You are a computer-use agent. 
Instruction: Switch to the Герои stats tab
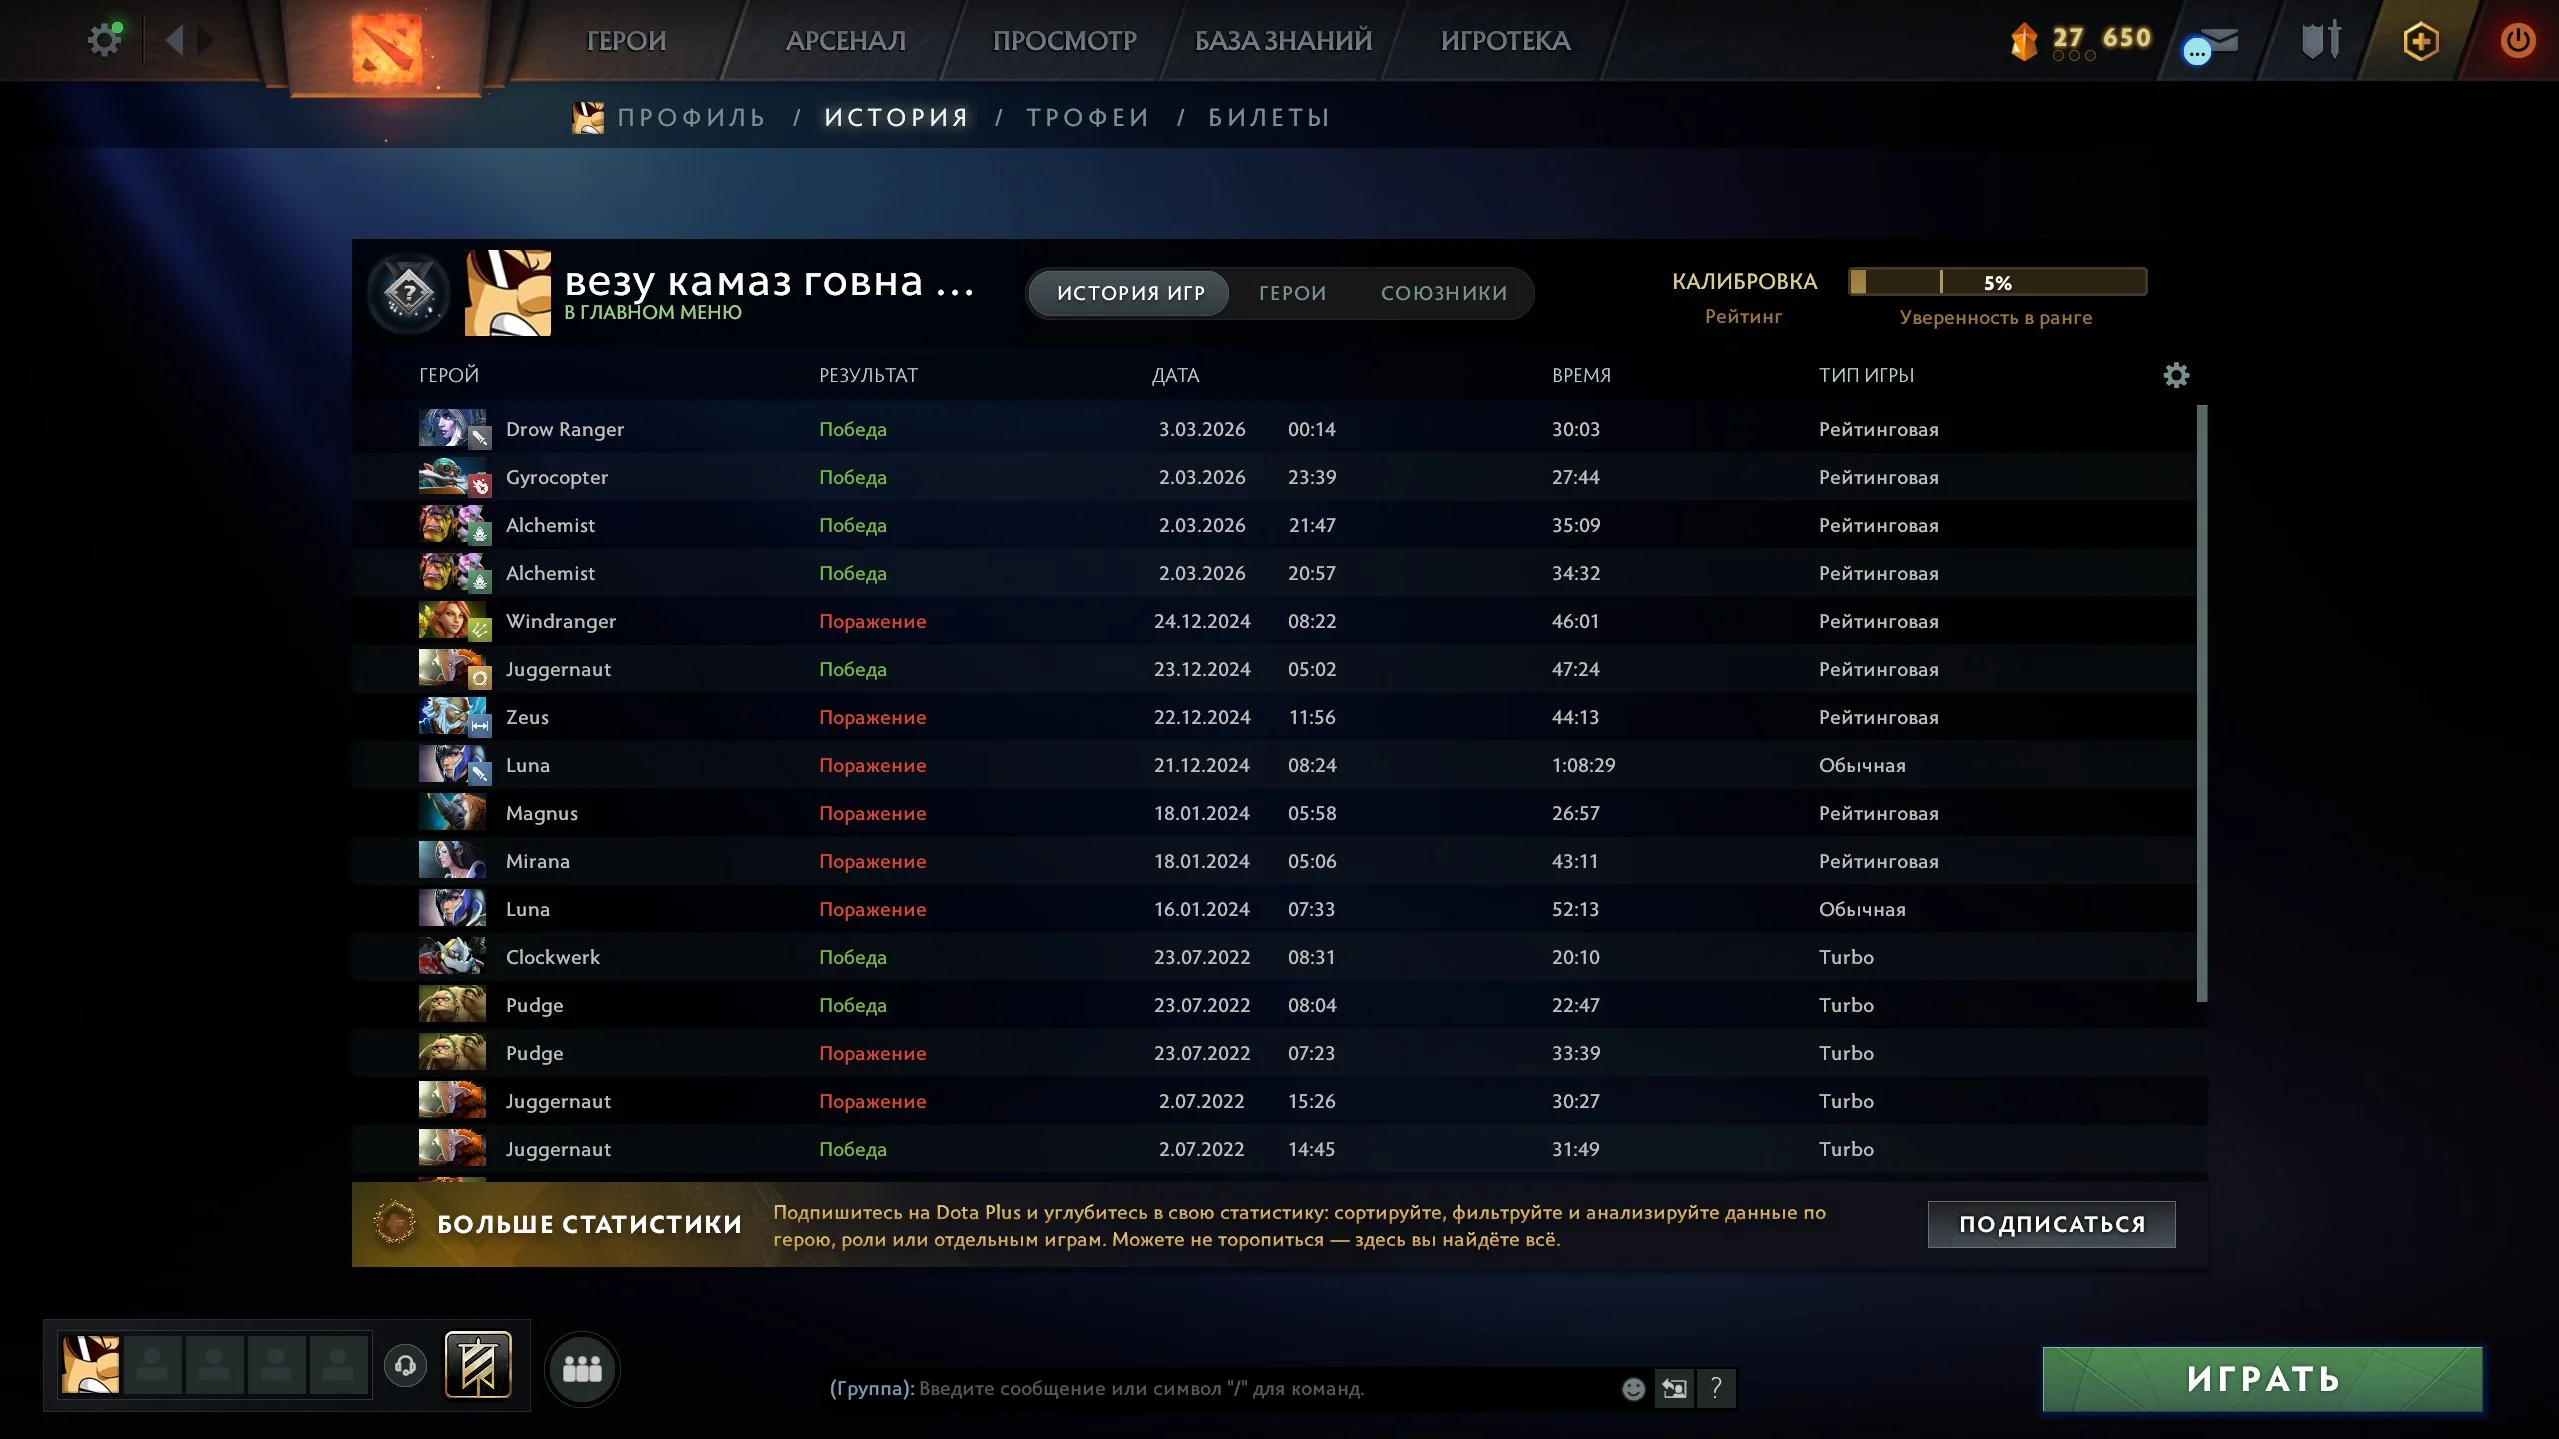click(1292, 293)
